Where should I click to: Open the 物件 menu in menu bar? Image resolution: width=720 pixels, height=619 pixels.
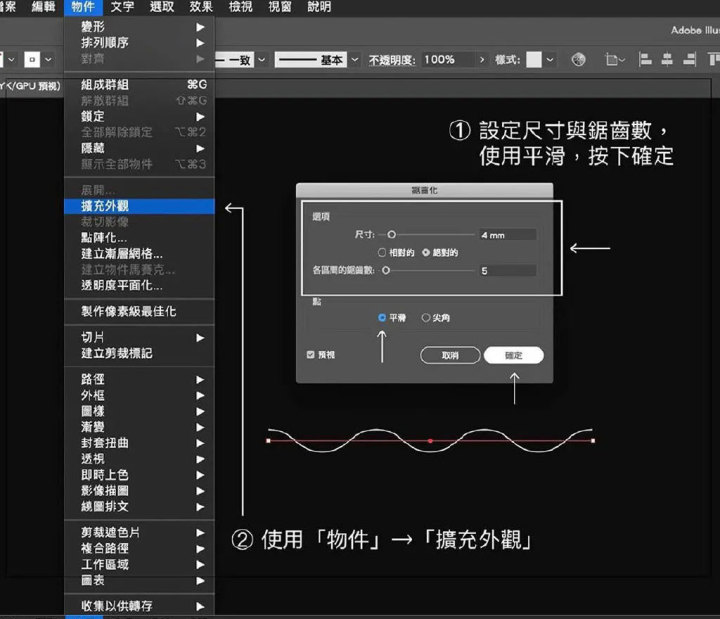pyautogui.click(x=83, y=7)
